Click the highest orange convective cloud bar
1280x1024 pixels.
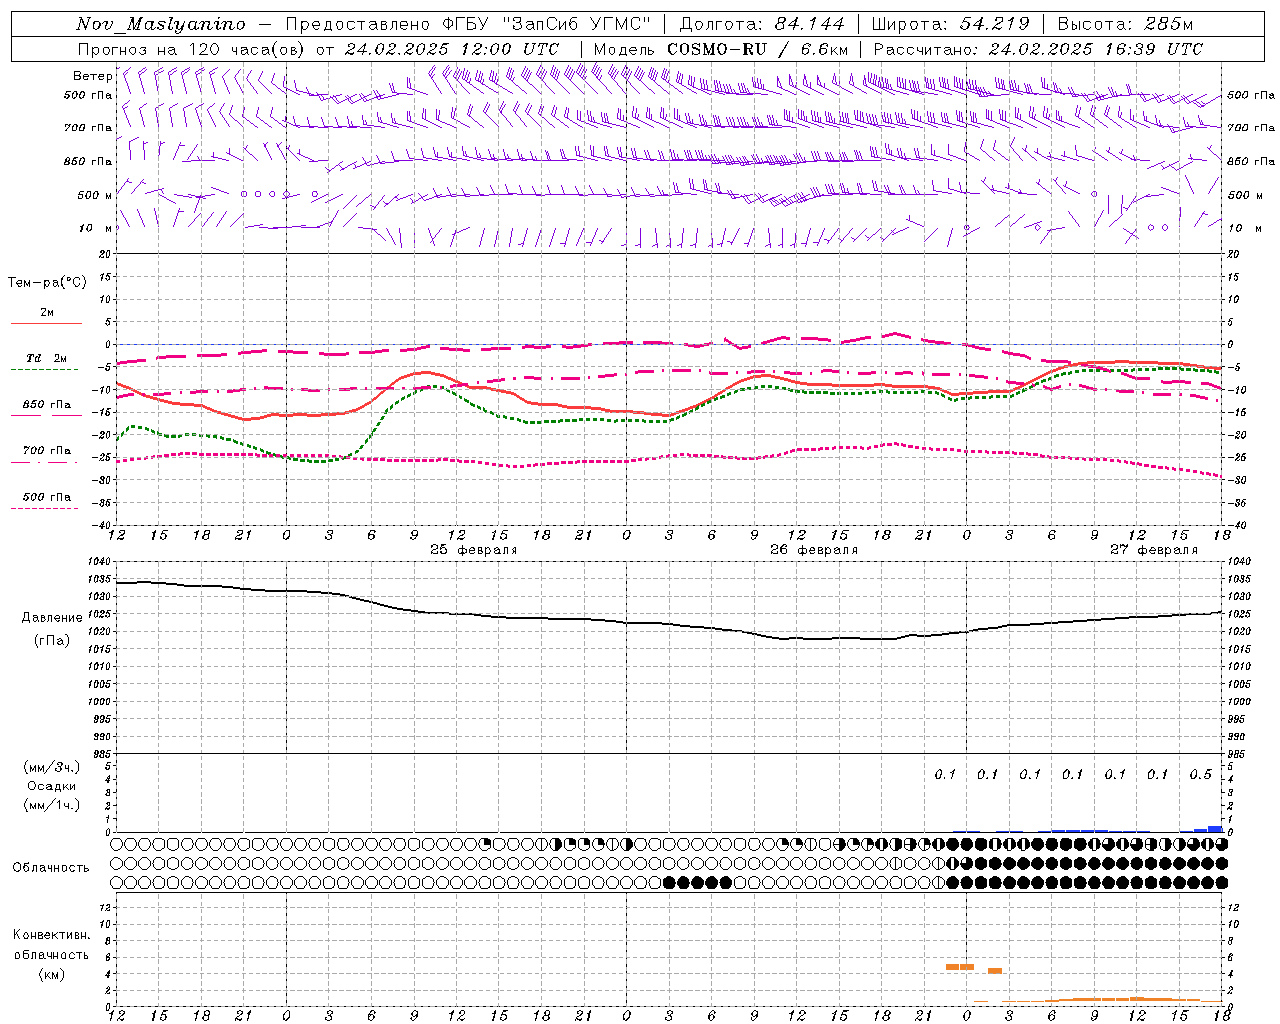click(x=959, y=966)
